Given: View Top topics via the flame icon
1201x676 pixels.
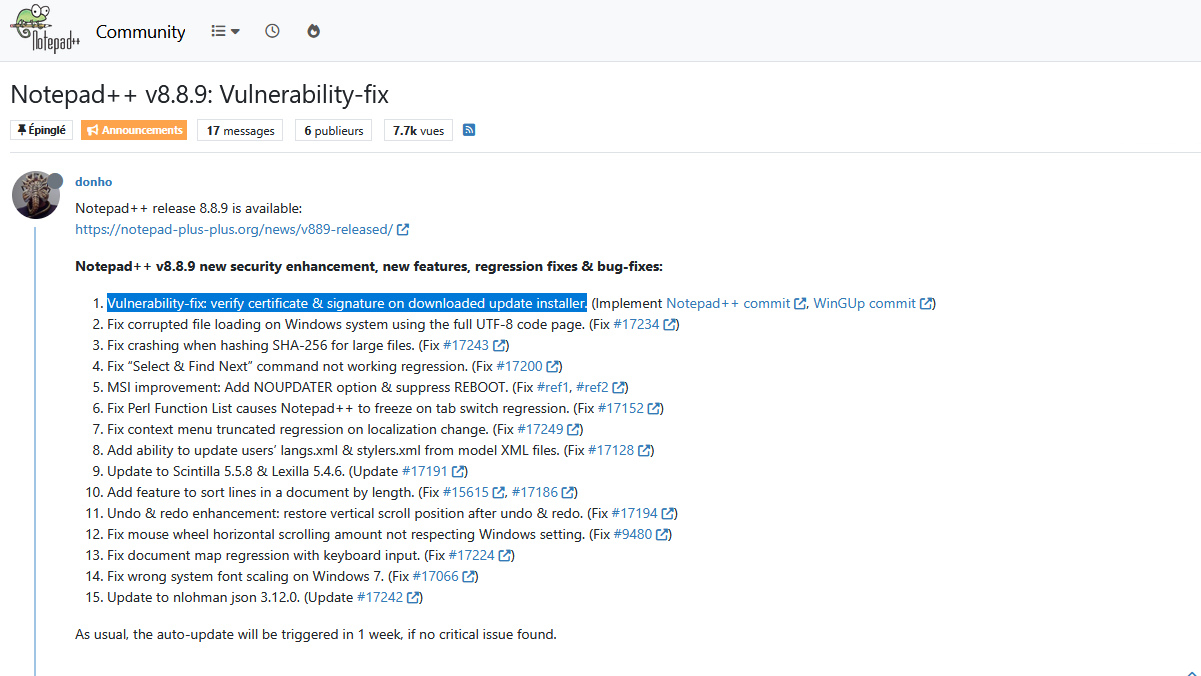Looking at the screenshot, I should [313, 30].
